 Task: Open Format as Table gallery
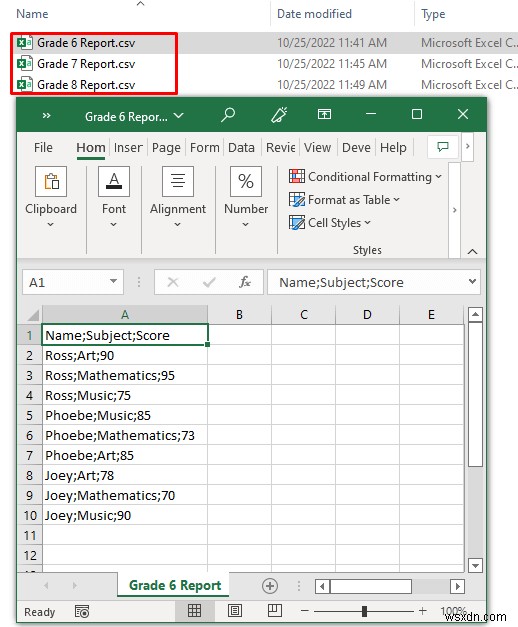coord(344,200)
